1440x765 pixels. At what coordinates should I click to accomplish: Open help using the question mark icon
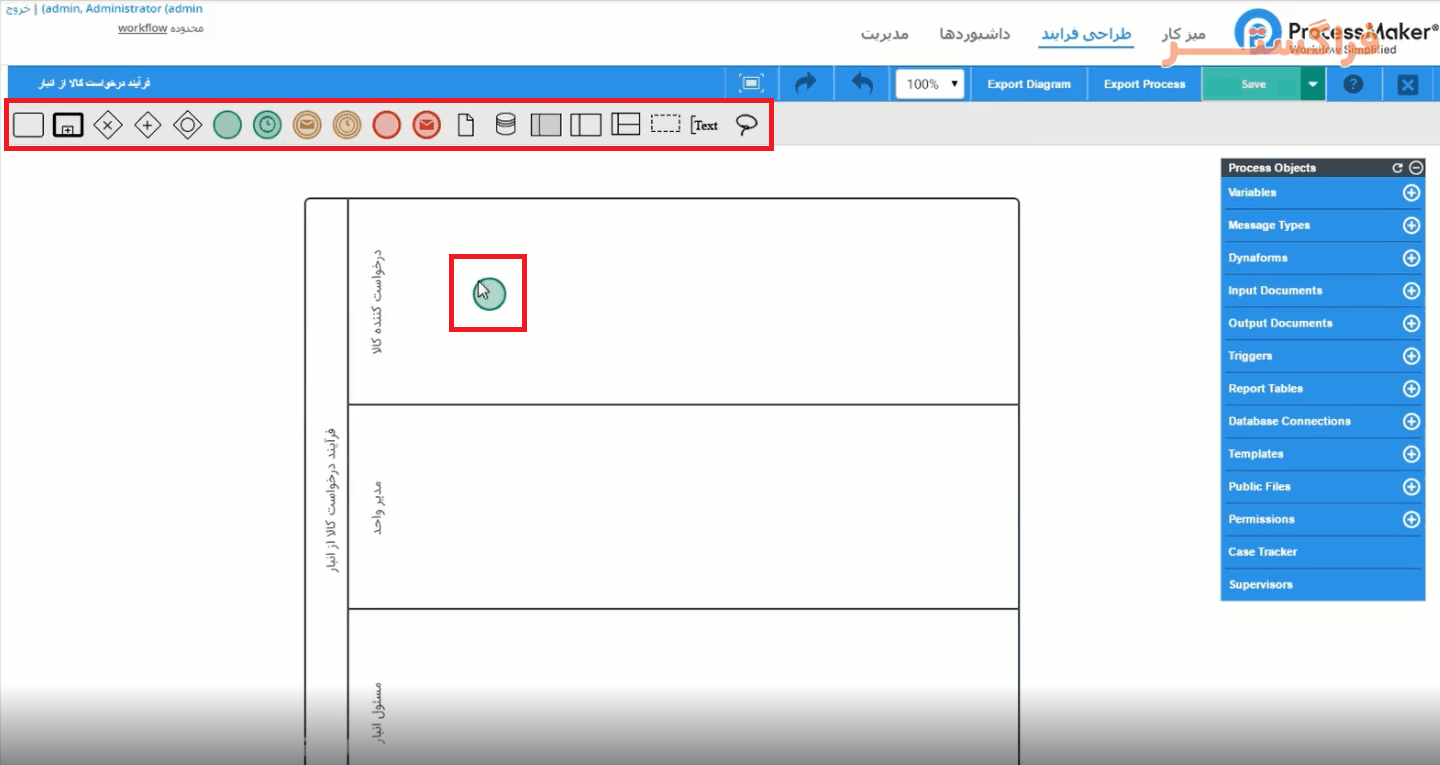coord(1353,83)
